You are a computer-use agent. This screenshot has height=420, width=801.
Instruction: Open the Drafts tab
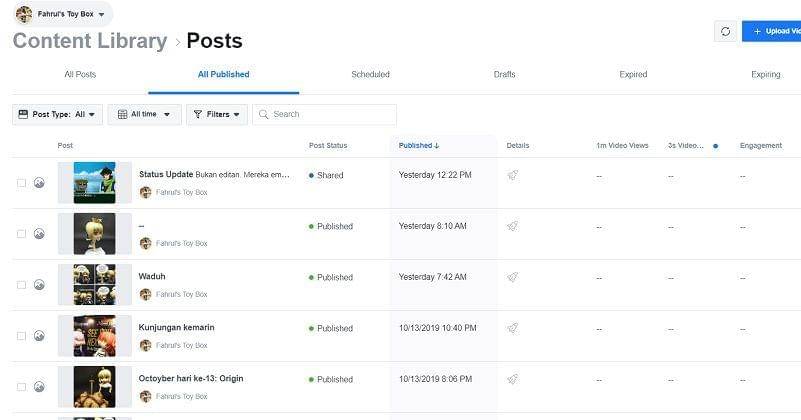pyautogui.click(x=504, y=75)
